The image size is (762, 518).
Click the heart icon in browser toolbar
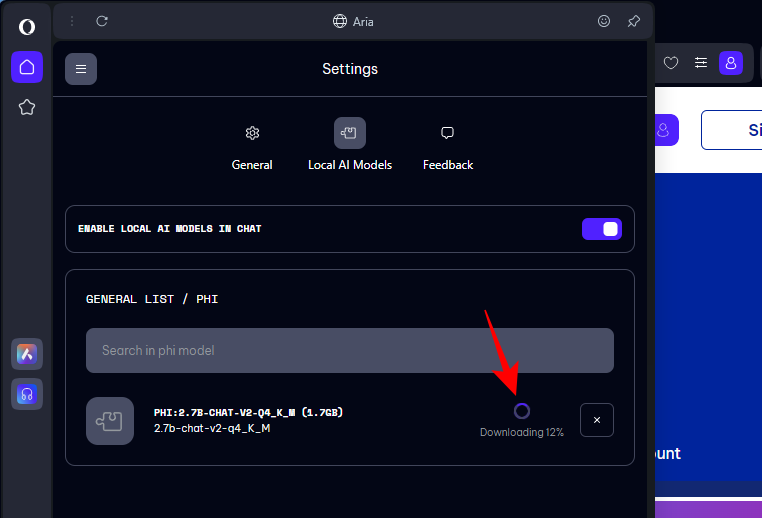click(671, 63)
